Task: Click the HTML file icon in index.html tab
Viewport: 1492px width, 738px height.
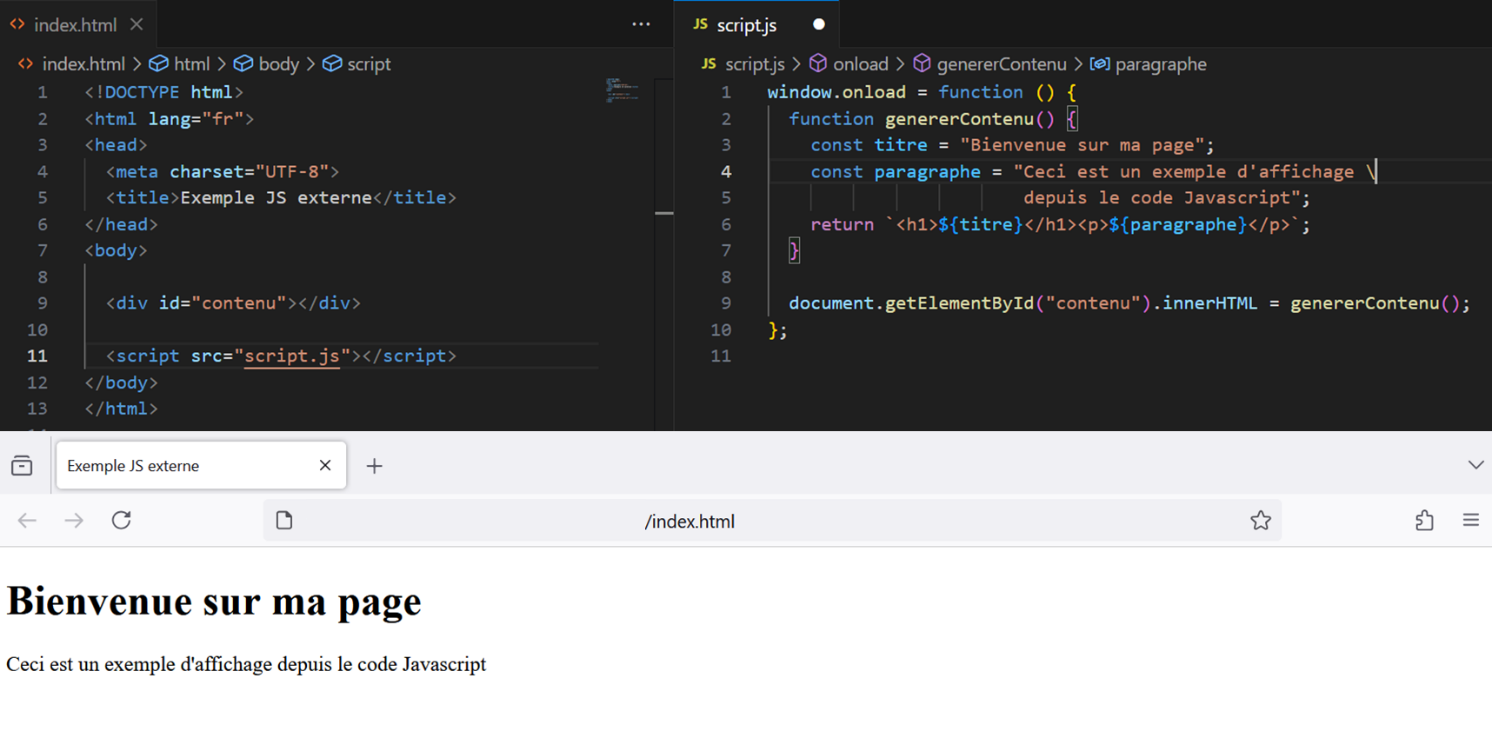Action: 17,25
